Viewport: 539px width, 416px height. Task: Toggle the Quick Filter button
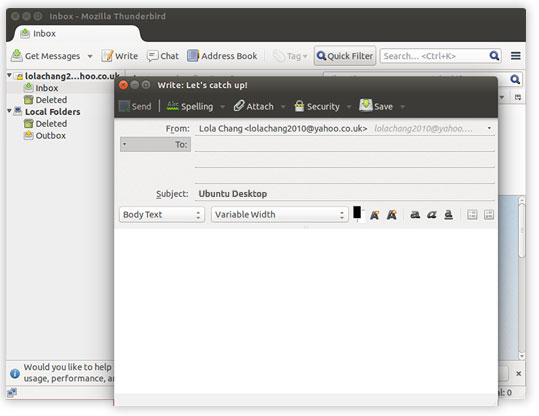click(344, 56)
